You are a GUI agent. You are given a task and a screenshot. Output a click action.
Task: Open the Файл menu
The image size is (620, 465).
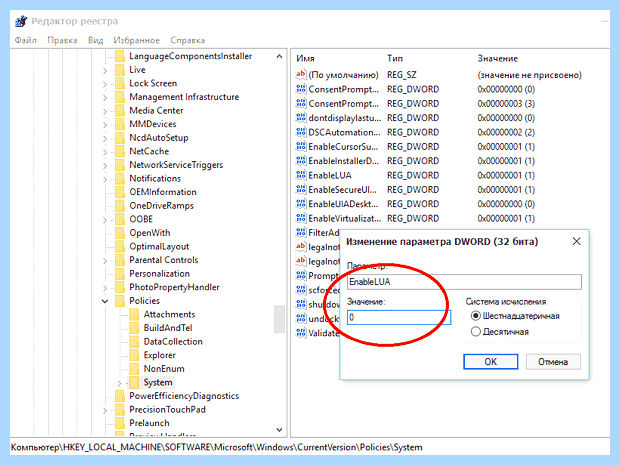[25, 40]
